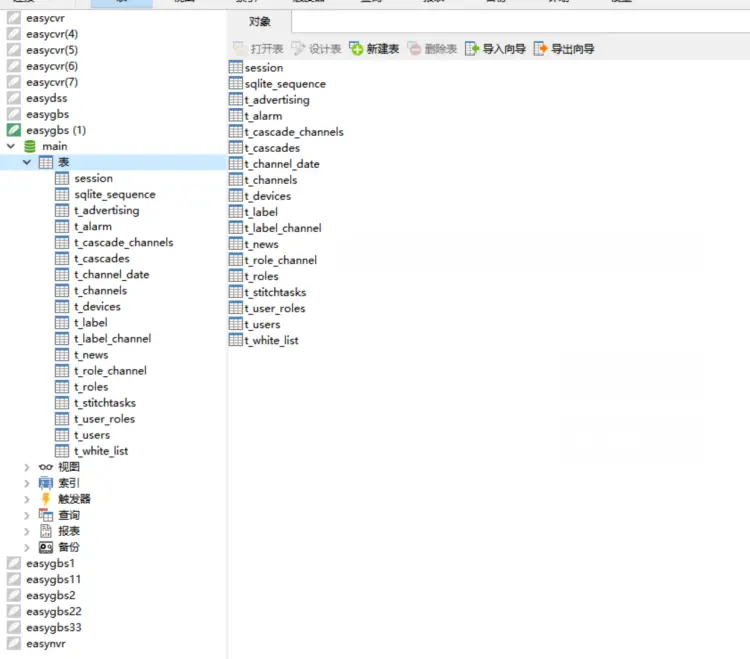Screen dimensions: 750x659
Task: Expand the reports (报表) tree node
Action: (27, 531)
